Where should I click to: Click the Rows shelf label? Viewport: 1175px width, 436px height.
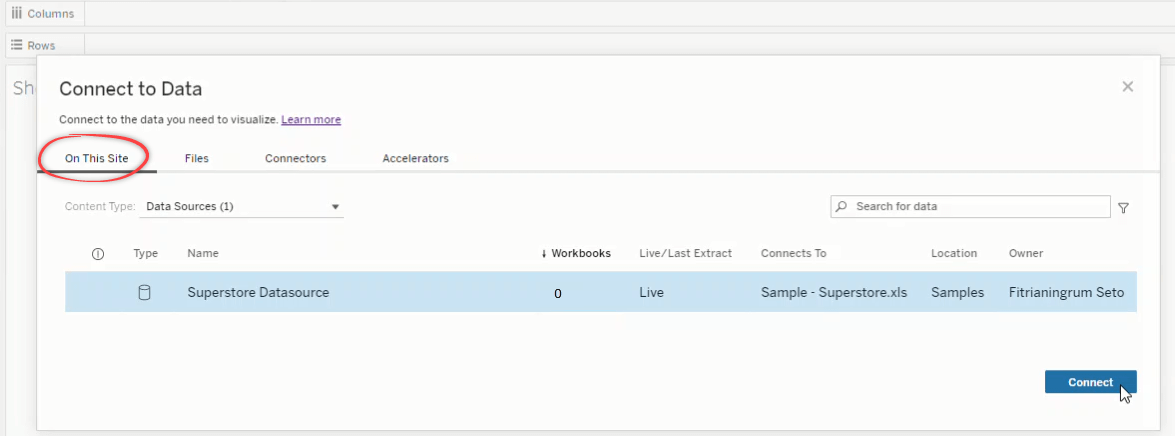click(41, 45)
